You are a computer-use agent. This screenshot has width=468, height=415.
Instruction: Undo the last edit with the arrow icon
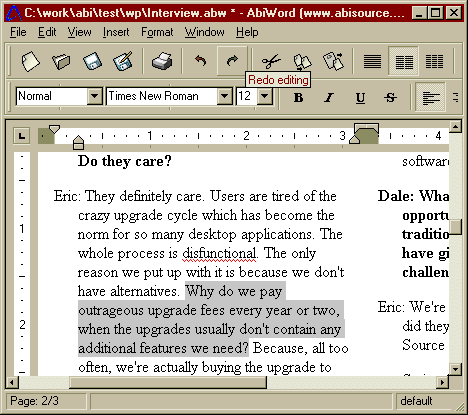point(200,61)
